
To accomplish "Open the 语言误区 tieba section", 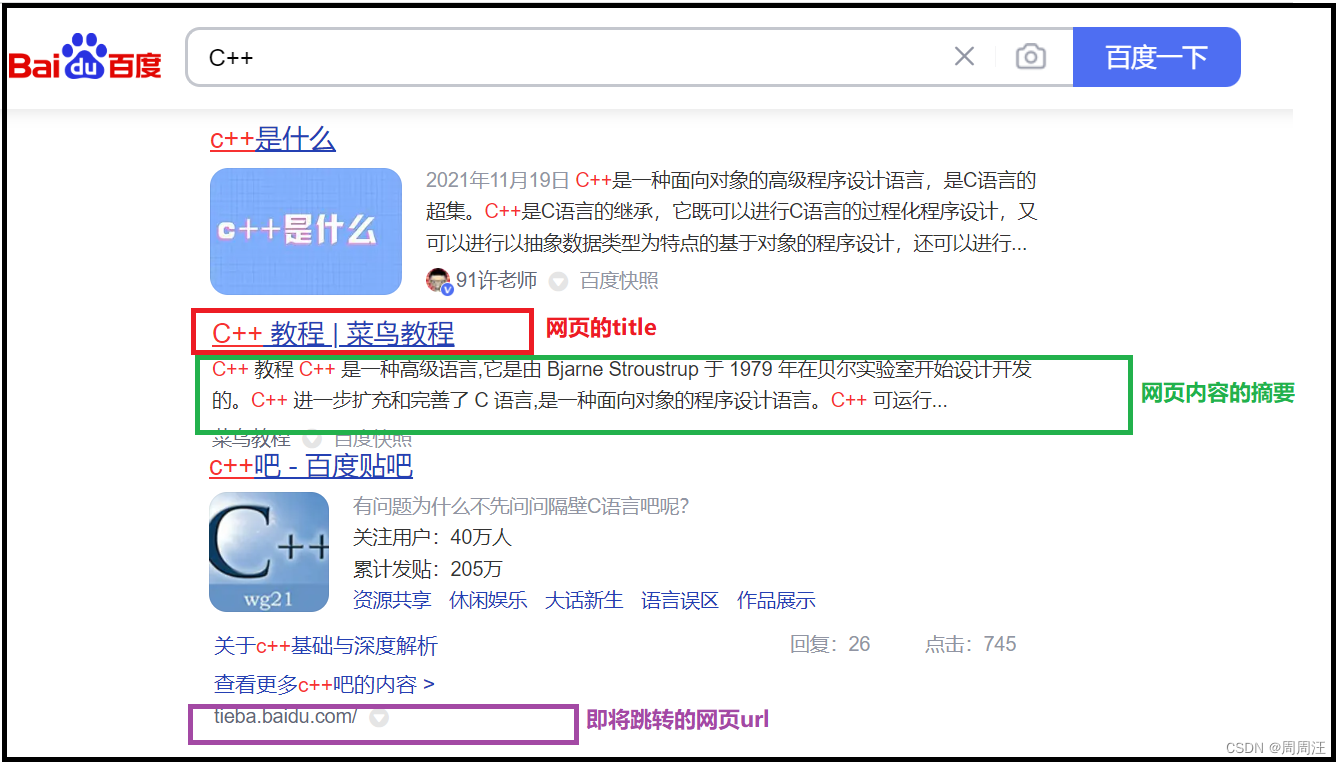I will point(680,600).
